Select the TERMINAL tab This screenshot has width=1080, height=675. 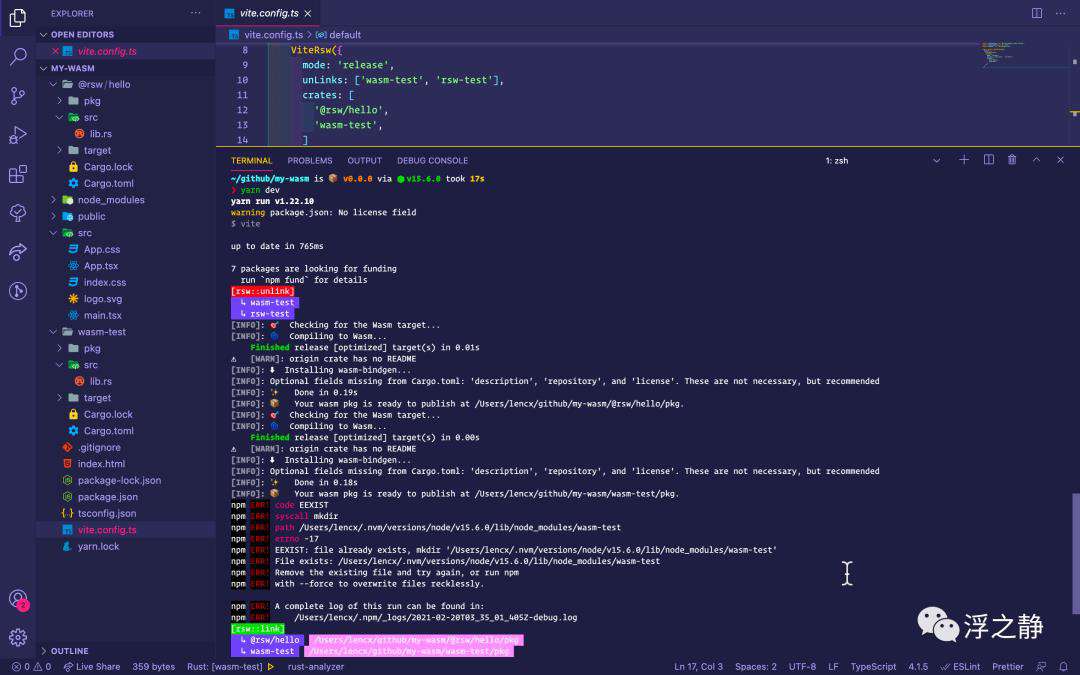coord(251,160)
